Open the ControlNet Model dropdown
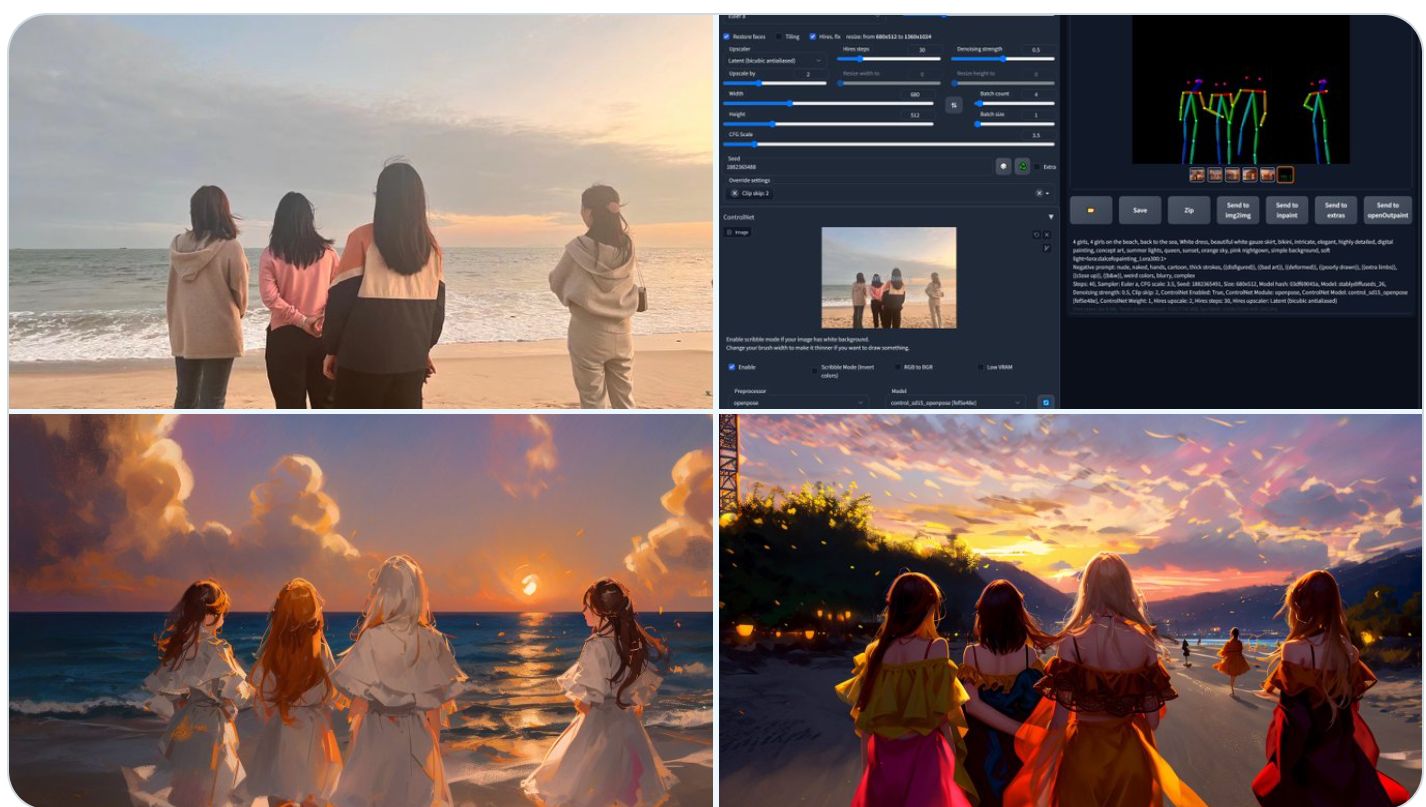 click(957, 402)
